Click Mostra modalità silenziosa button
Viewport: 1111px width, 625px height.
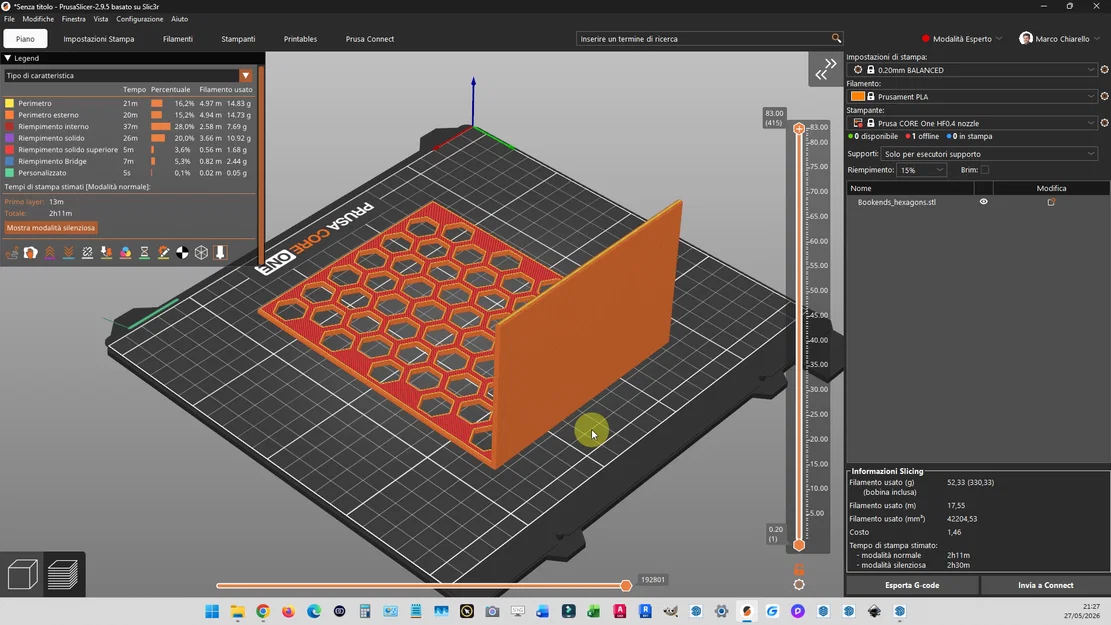click(50, 227)
